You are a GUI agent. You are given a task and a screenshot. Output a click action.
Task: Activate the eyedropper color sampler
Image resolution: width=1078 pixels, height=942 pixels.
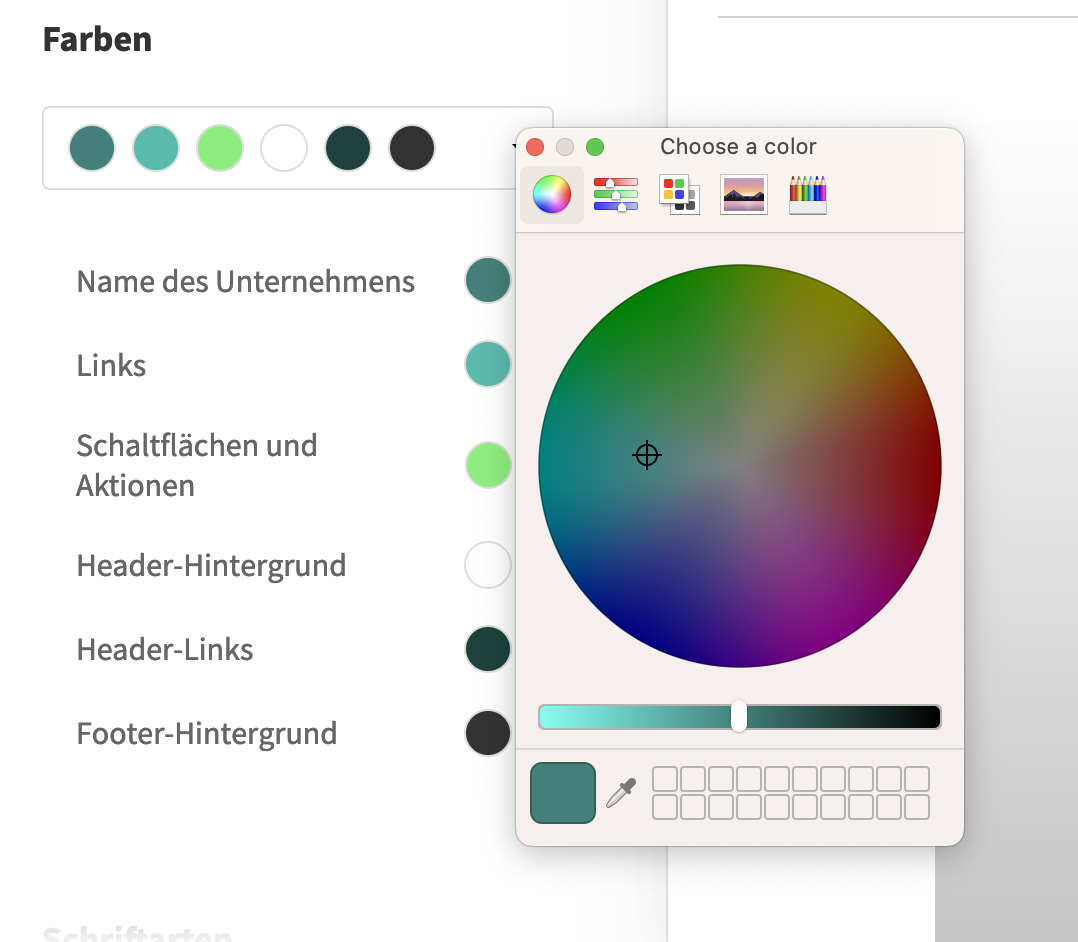click(621, 794)
